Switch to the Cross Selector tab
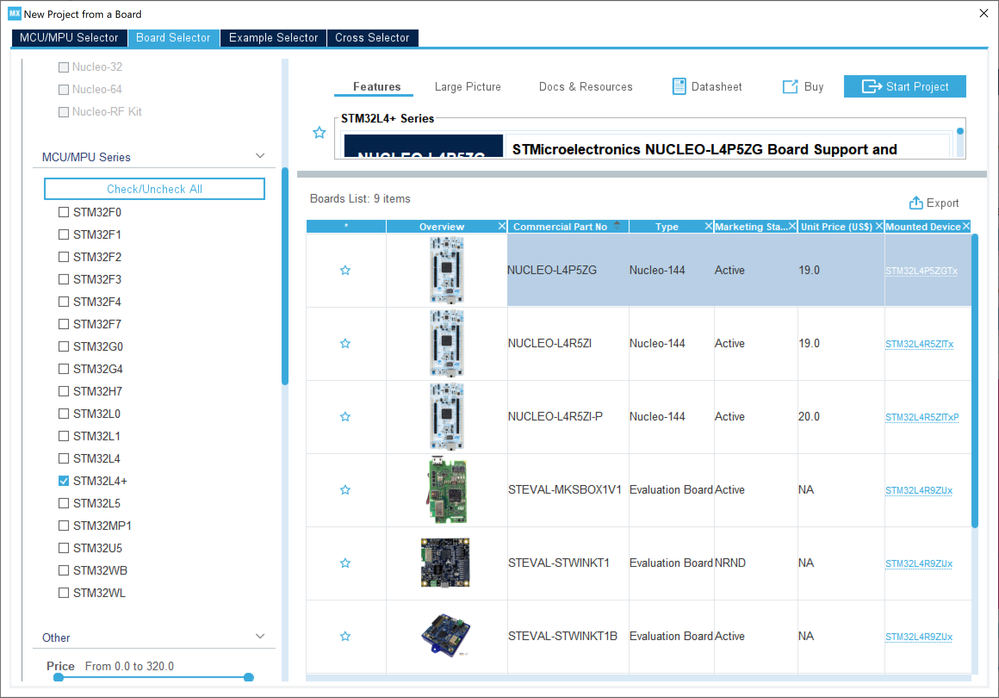This screenshot has width=999, height=698. point(372,38)
